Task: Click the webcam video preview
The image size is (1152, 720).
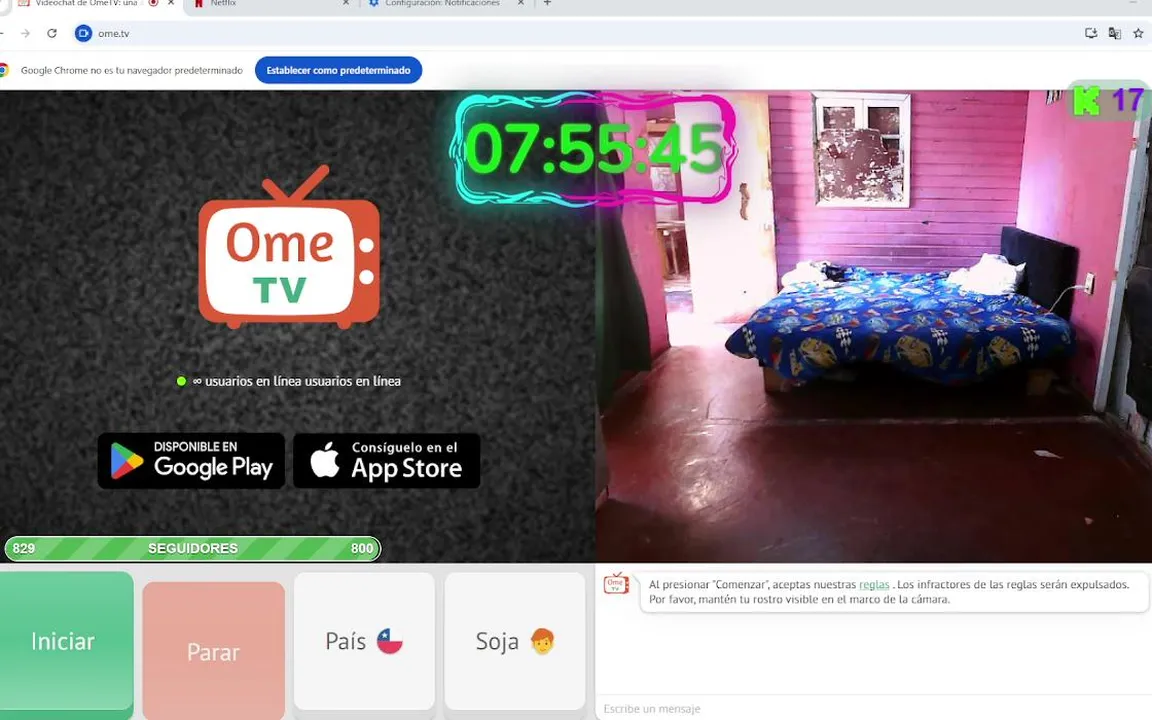Action: tap(874, 326)
